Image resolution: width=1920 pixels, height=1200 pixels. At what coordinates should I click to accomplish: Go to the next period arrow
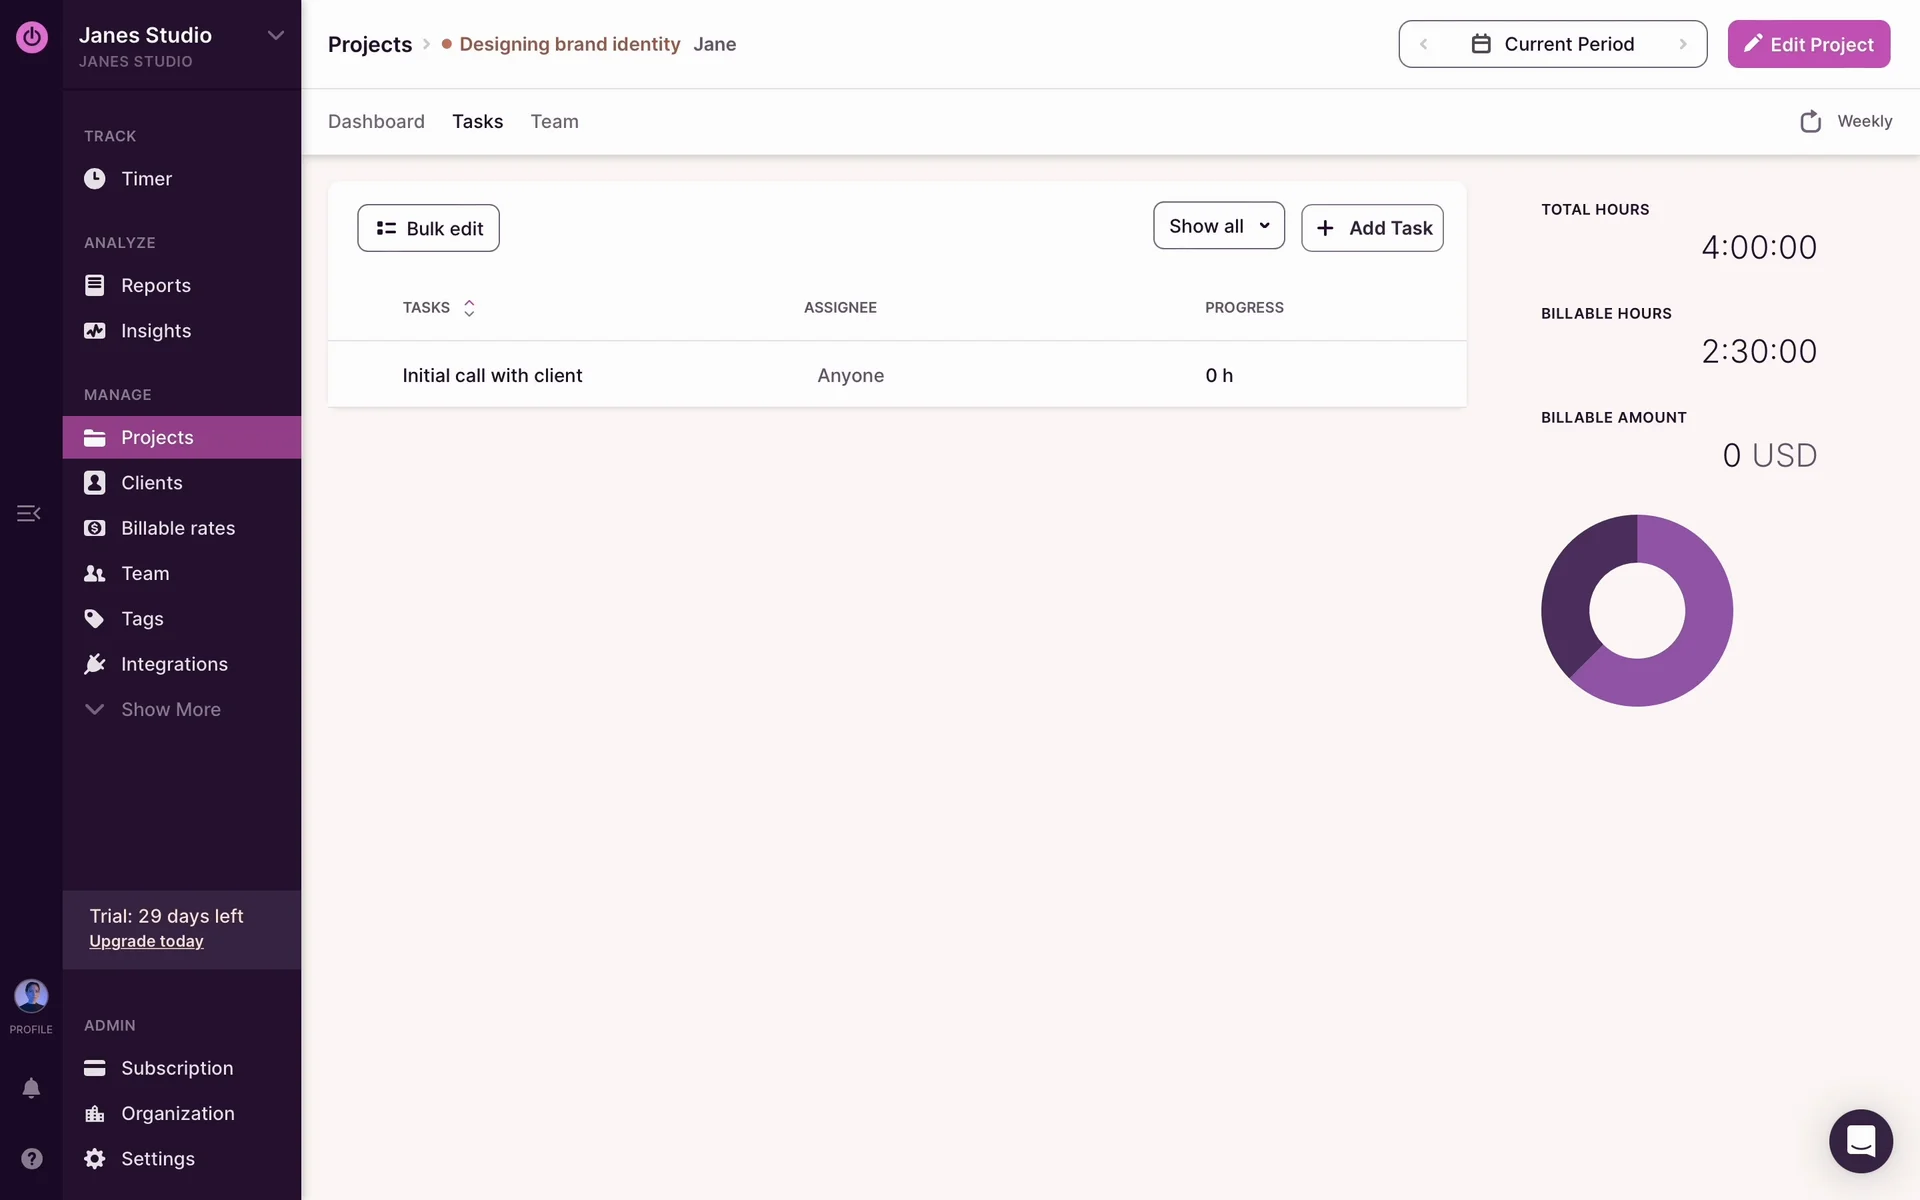[1683, 44]
